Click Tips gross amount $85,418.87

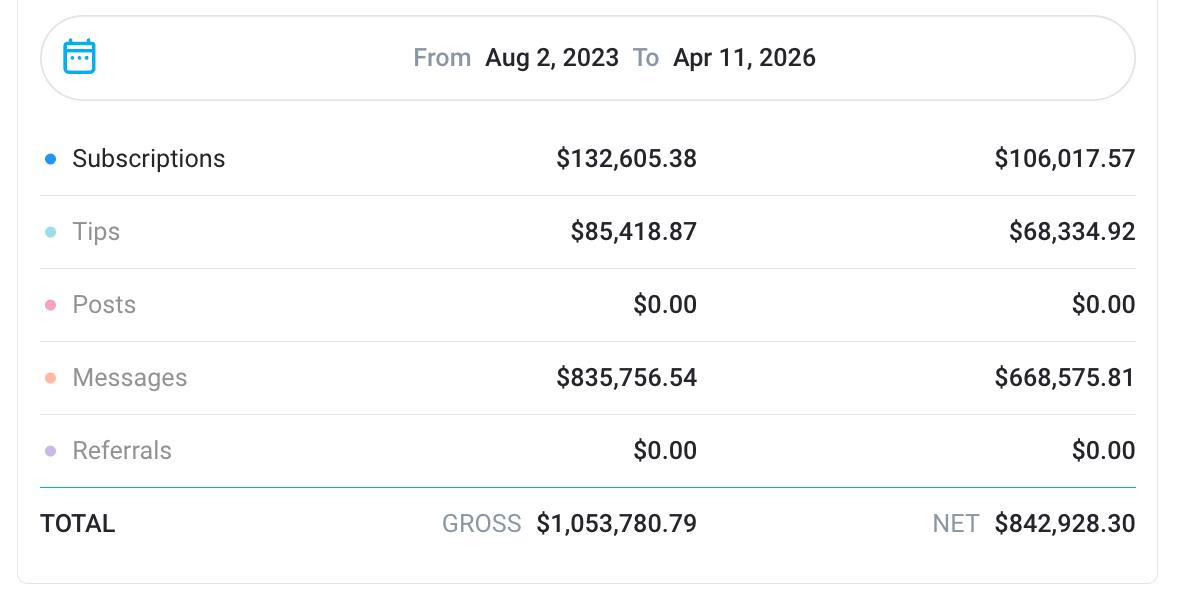pyautogui.click(x=633, y=232)
